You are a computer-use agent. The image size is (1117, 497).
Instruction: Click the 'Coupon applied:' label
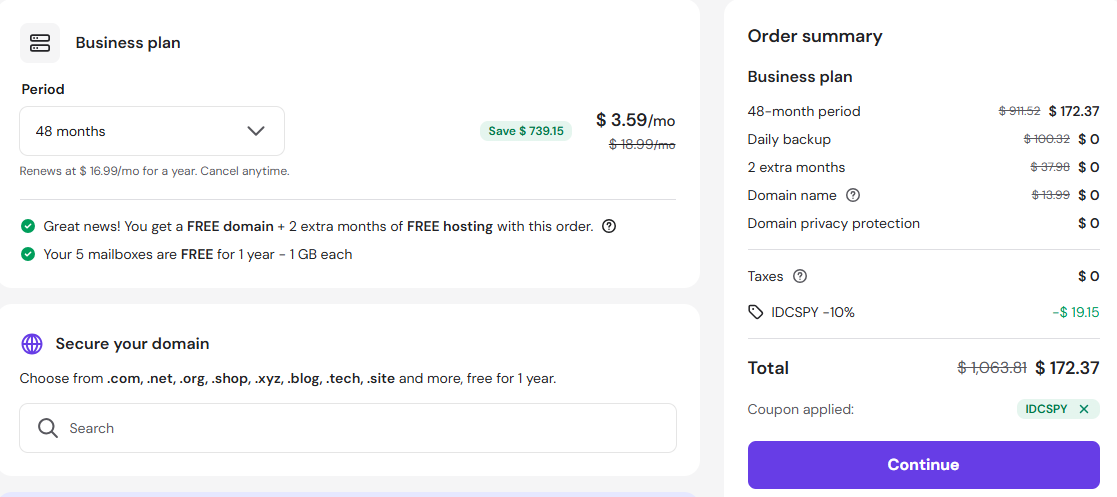801,409
